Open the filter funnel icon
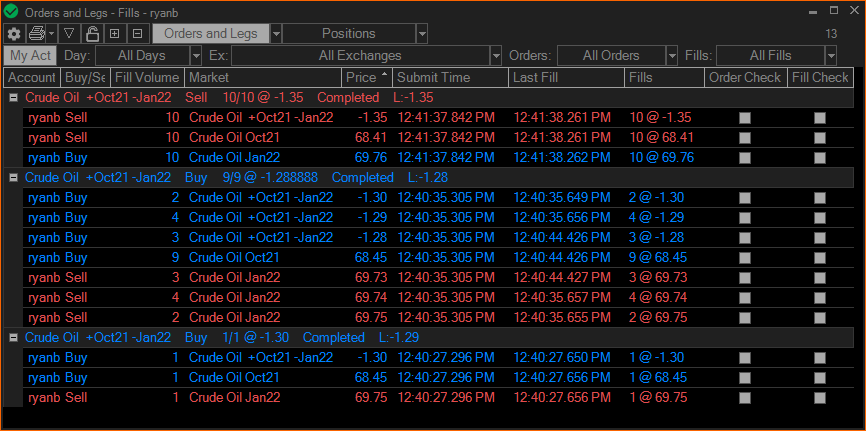866x431 pixels. click(x=69, y=34)
